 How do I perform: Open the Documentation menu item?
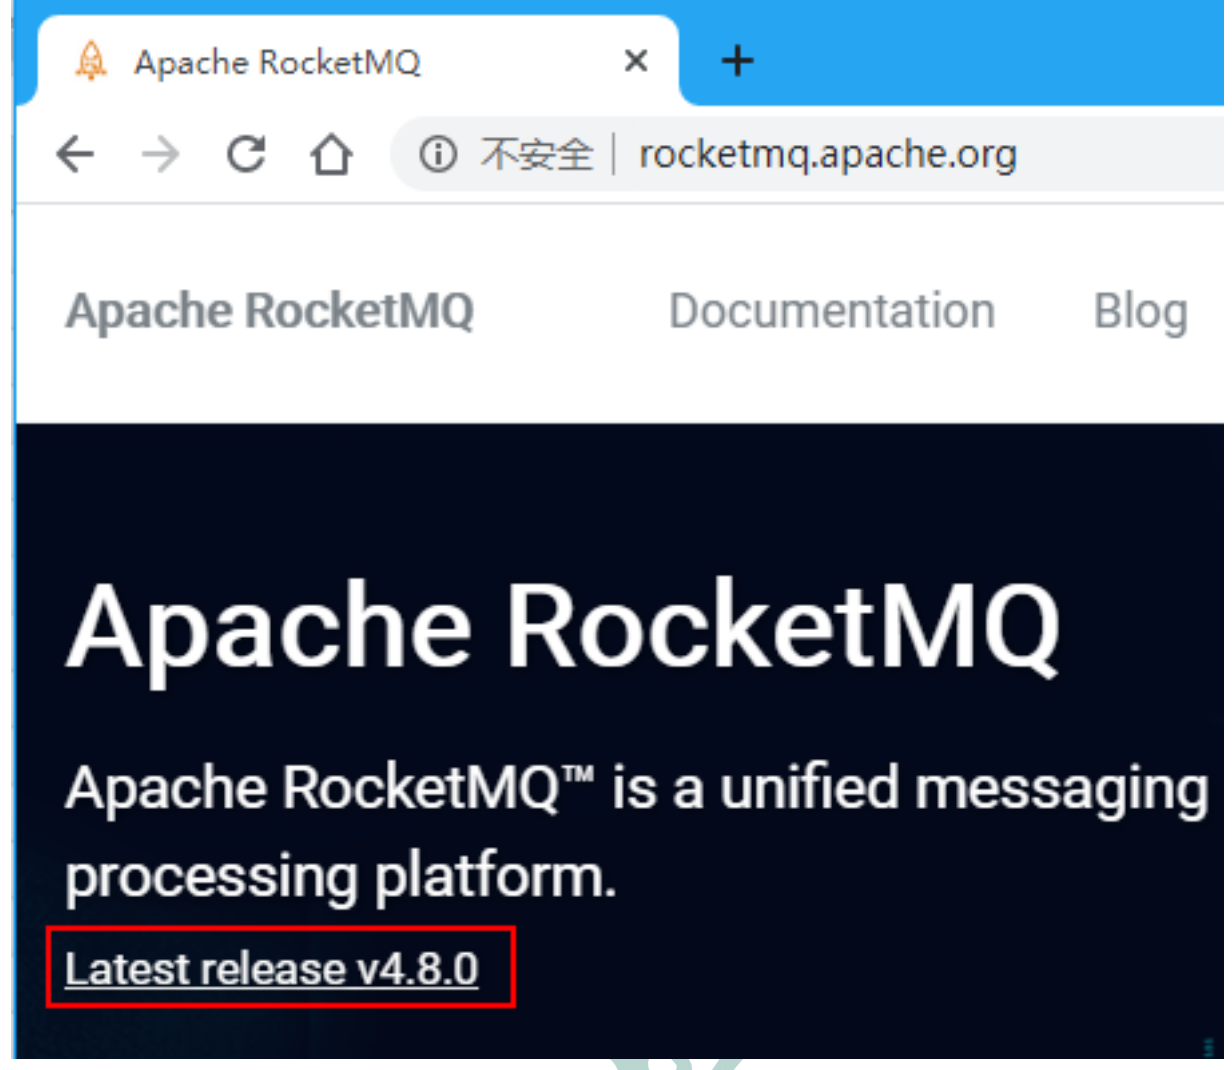(833, 310)
